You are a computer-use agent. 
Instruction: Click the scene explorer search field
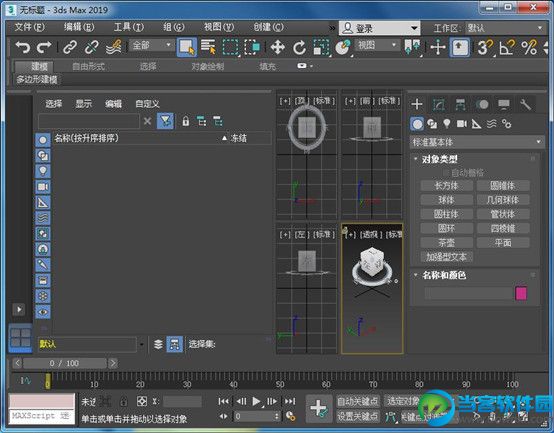pos(89,121)
